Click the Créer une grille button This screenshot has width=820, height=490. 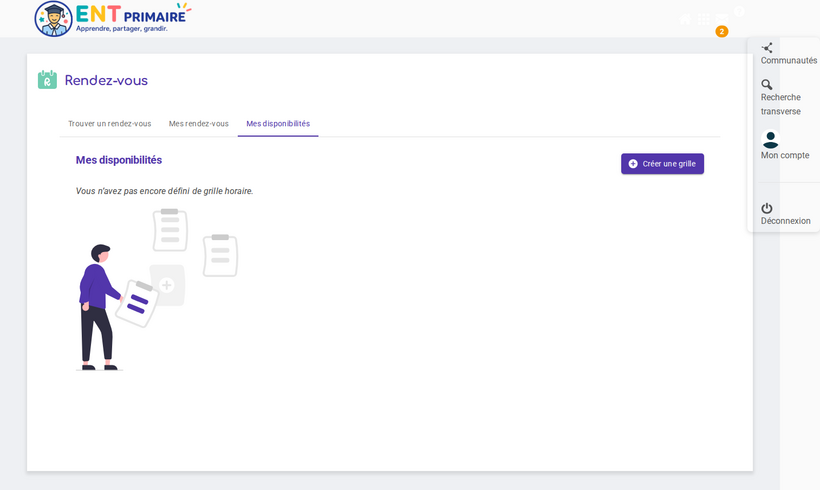click(663, 164)
